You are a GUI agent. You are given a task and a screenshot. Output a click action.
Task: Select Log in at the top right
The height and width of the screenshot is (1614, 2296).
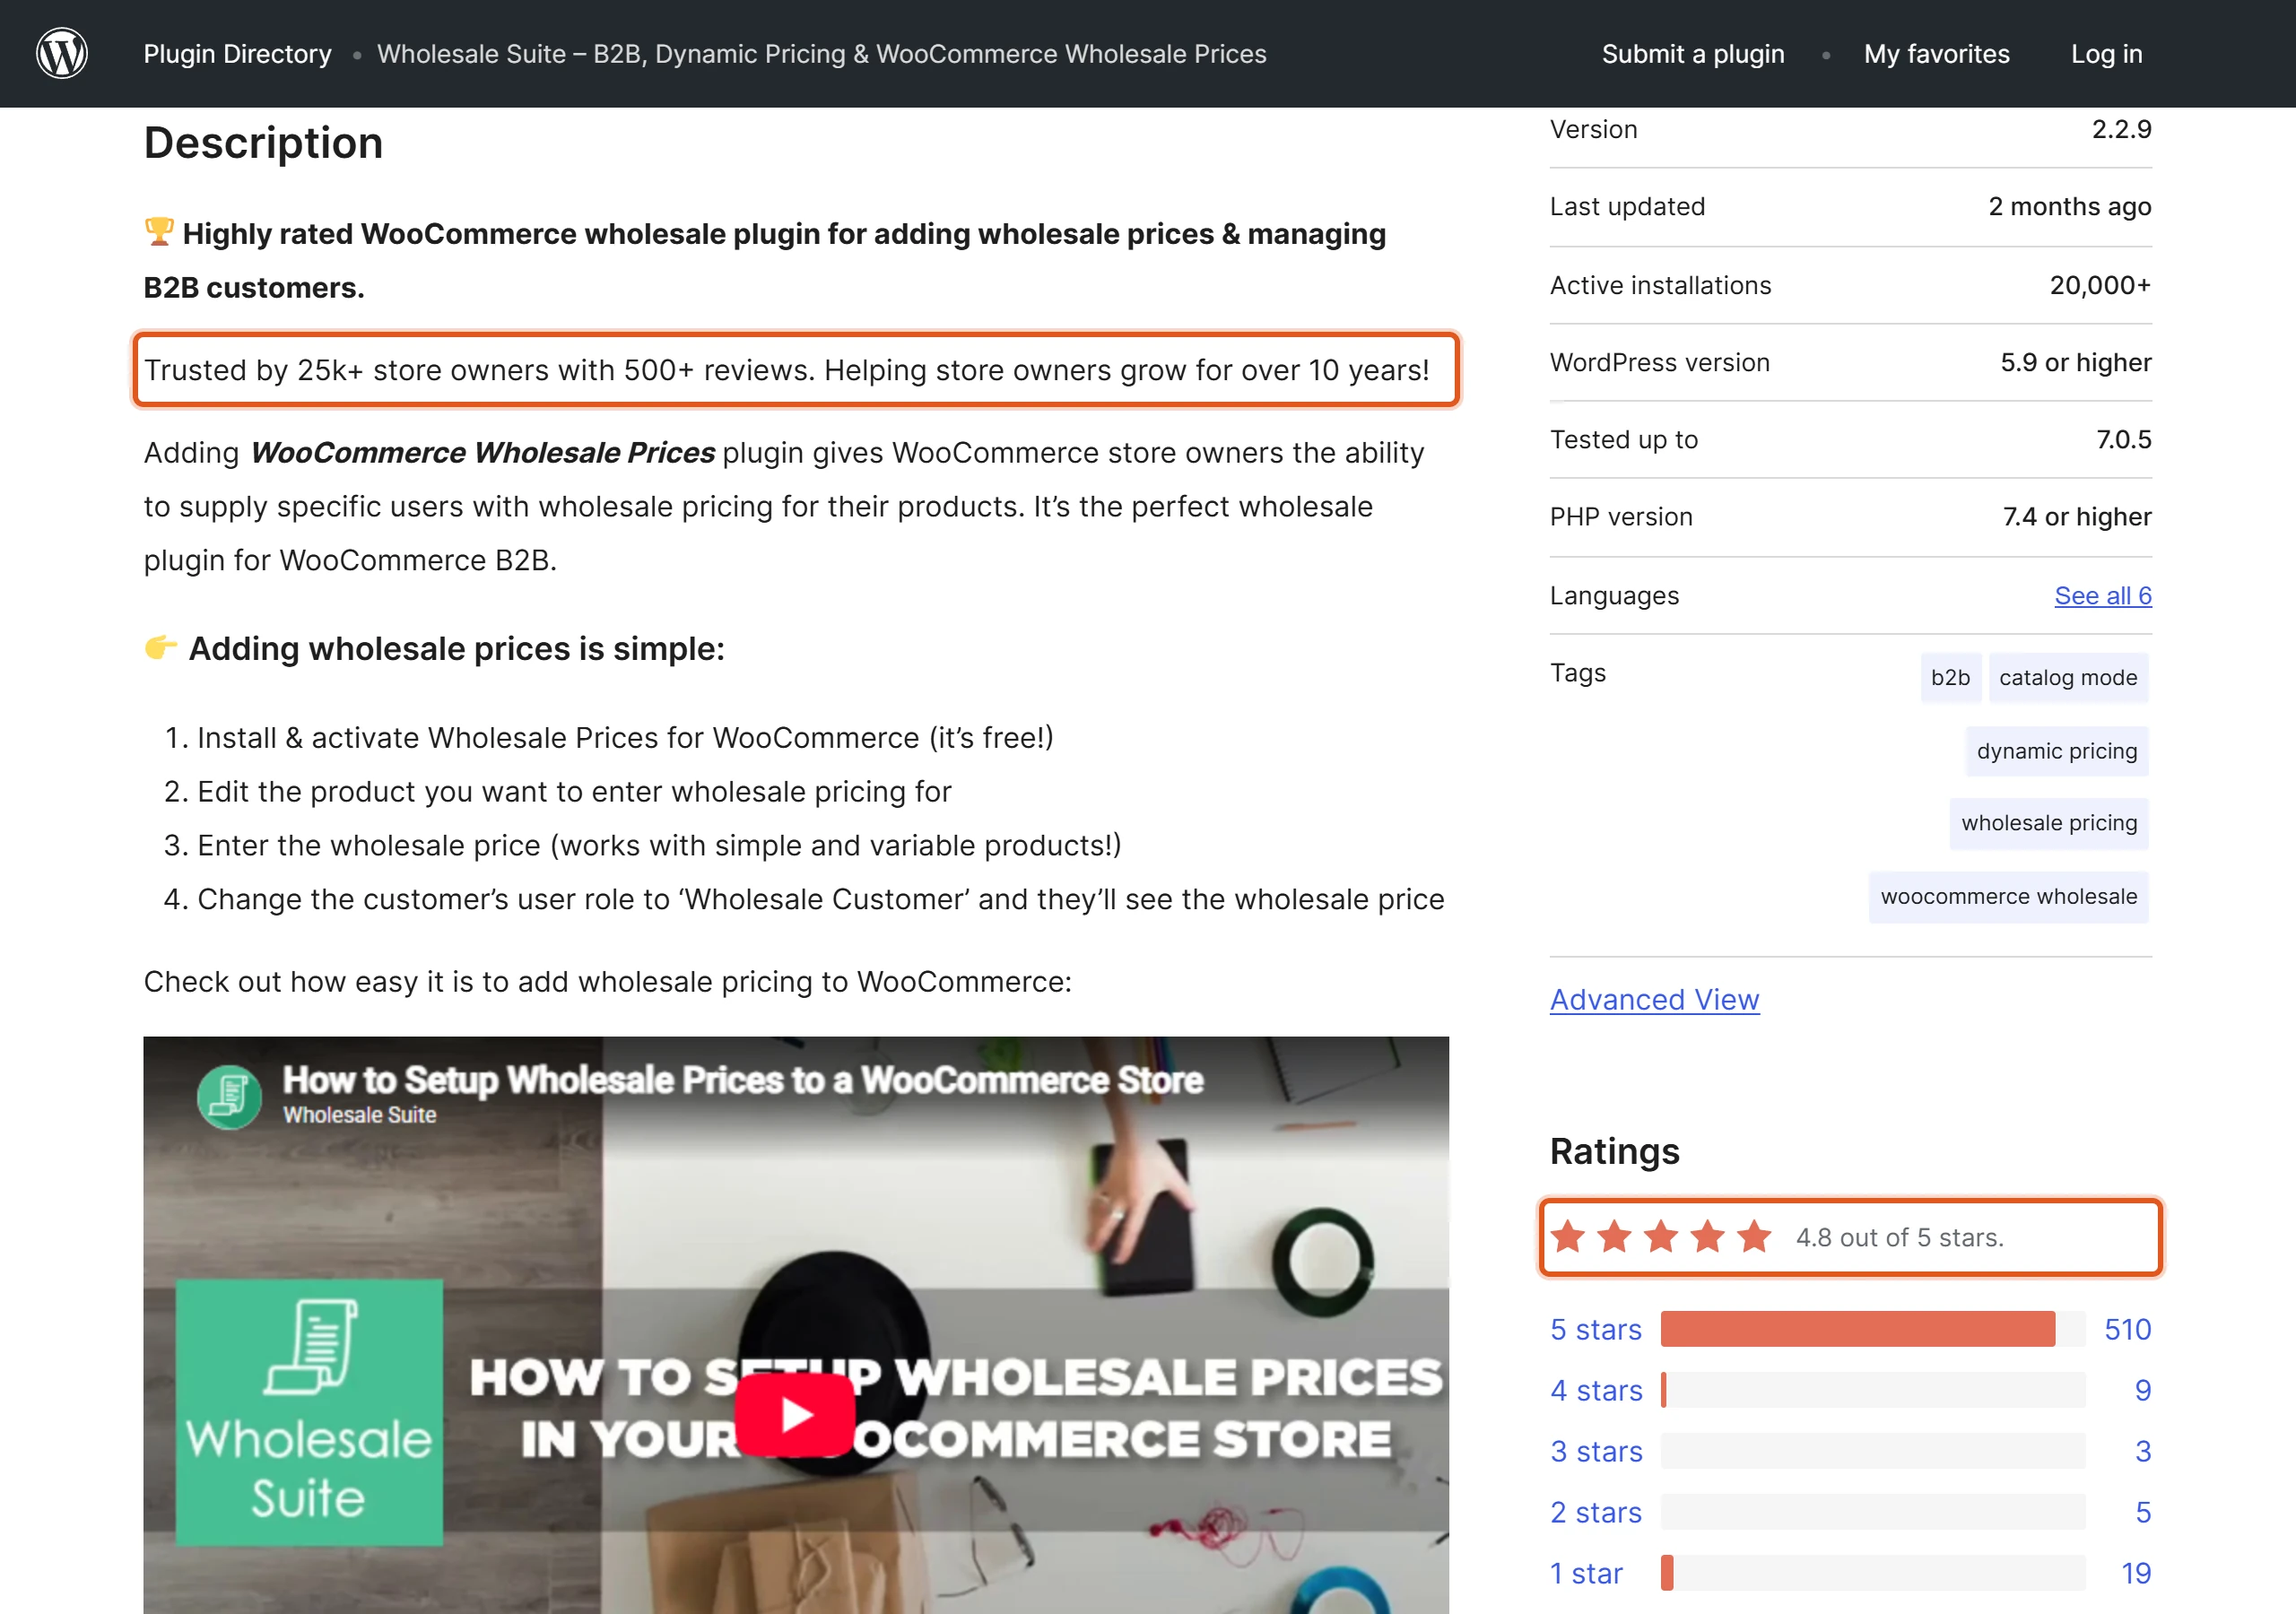pyautogui.click(x=2106, y=54)
